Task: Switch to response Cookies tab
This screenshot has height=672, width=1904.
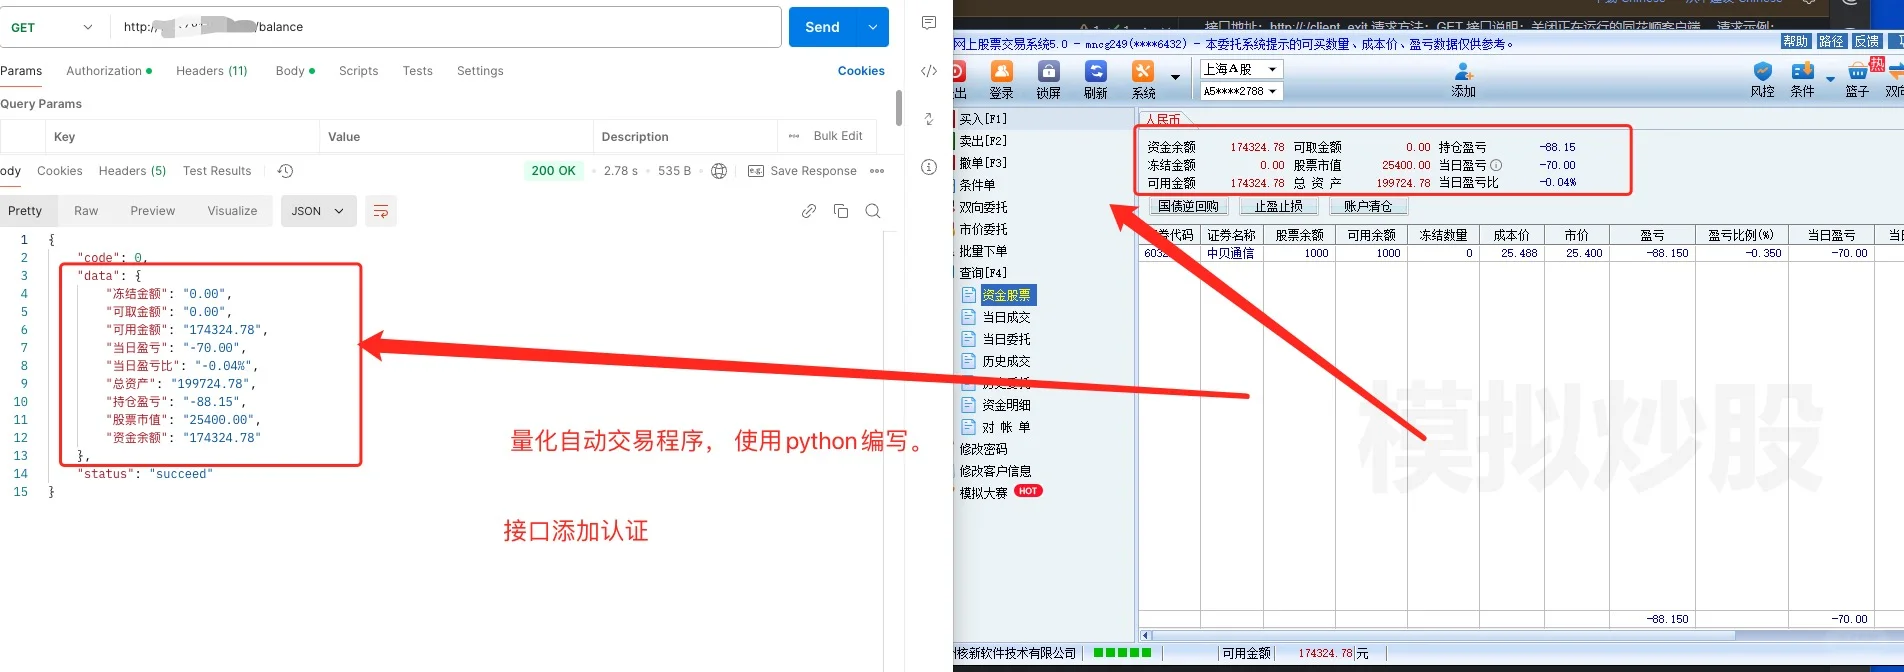Action: (60, 171)
